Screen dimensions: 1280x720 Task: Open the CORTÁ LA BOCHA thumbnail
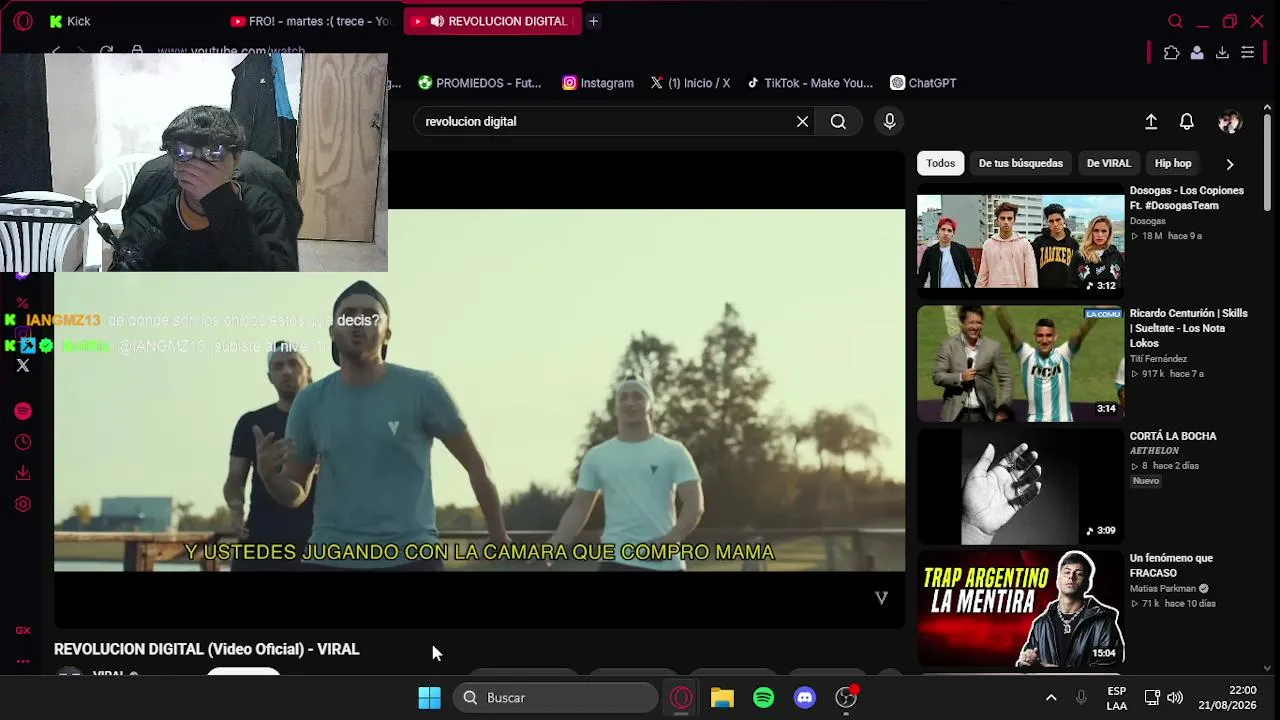tap(1020, 486)
